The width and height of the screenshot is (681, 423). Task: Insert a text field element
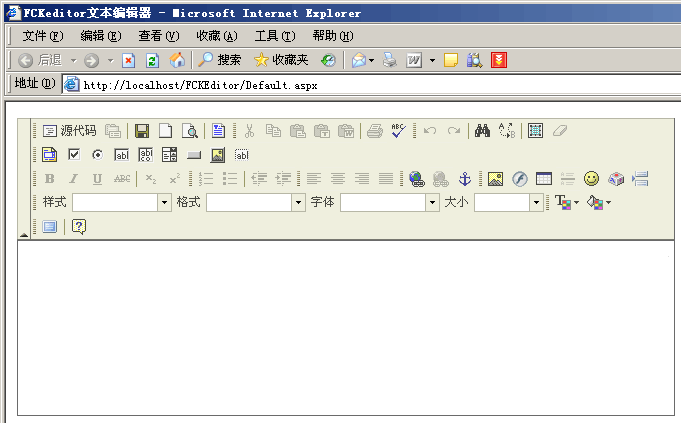pos(122,155)
